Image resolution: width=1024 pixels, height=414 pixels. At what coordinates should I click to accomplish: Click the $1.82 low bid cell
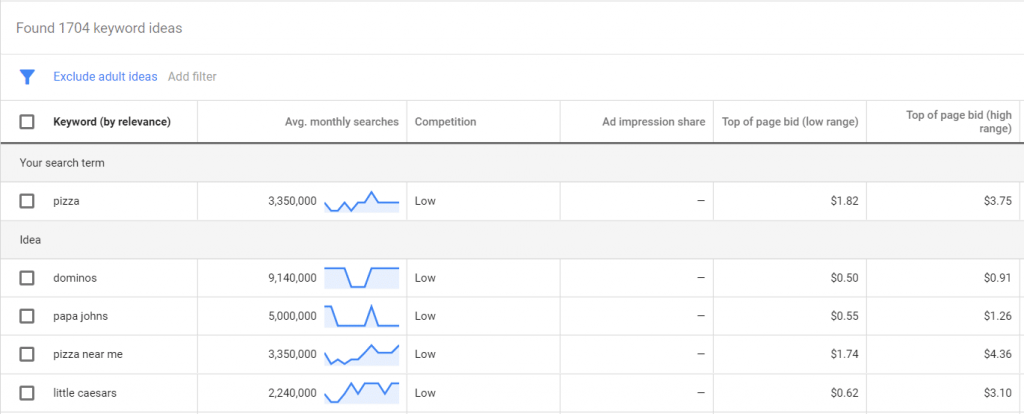844,201
